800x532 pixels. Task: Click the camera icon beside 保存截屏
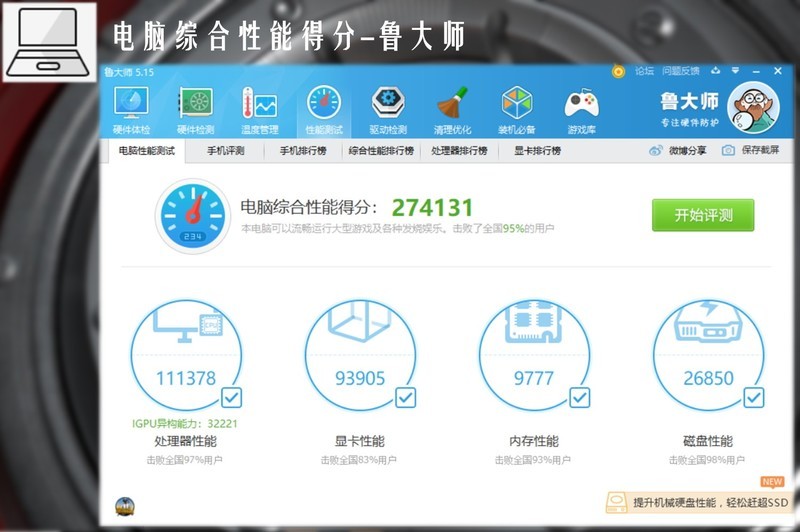[729, 150]
